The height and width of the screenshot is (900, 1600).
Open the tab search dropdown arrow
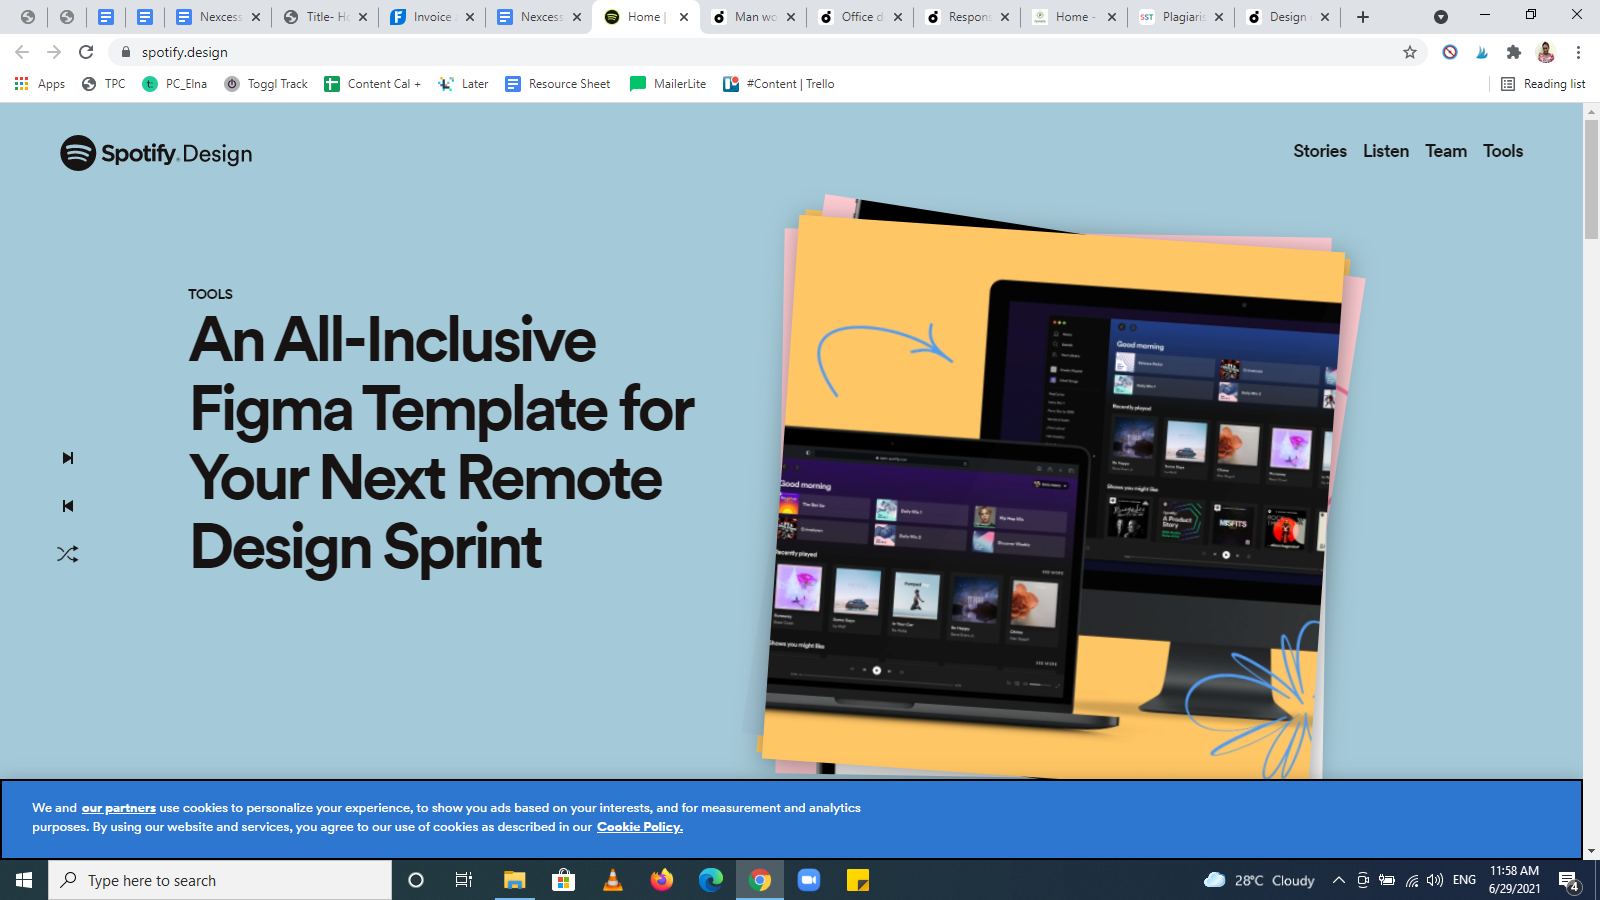point(1441,17)
